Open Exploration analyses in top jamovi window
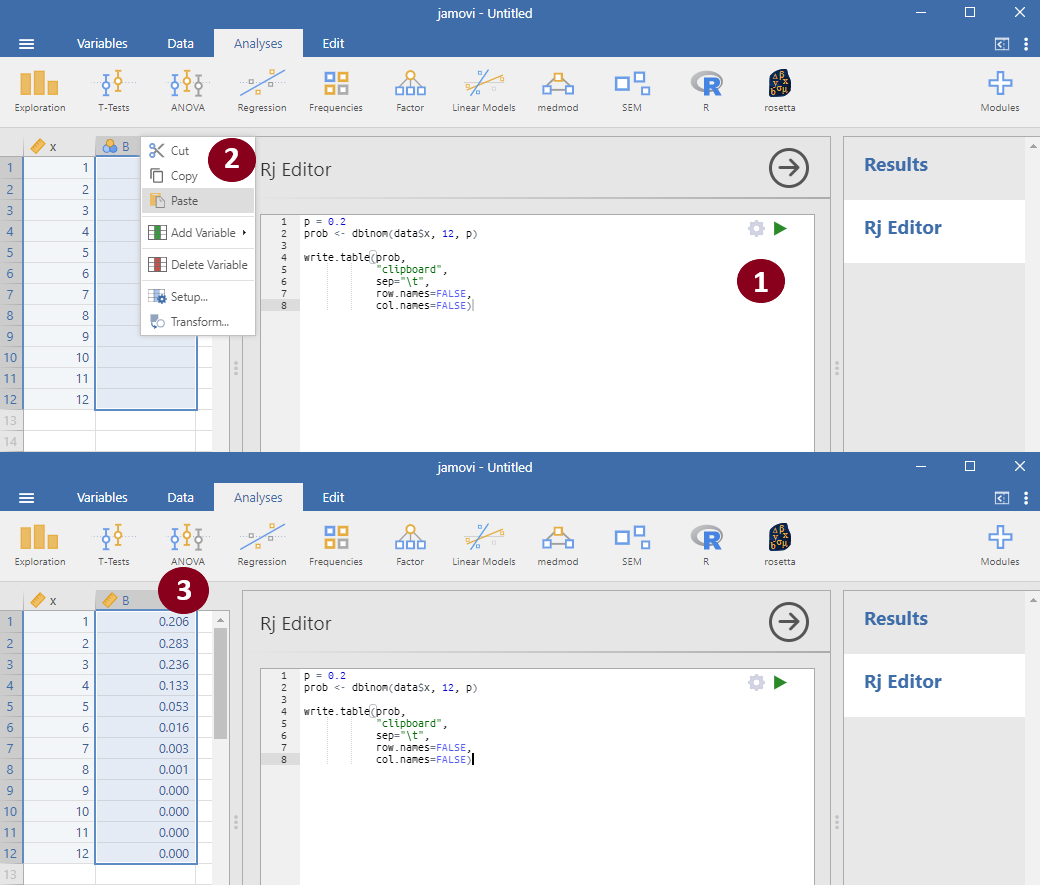Viewport: 1040px width, 885px height. click(x=40, y=92)
